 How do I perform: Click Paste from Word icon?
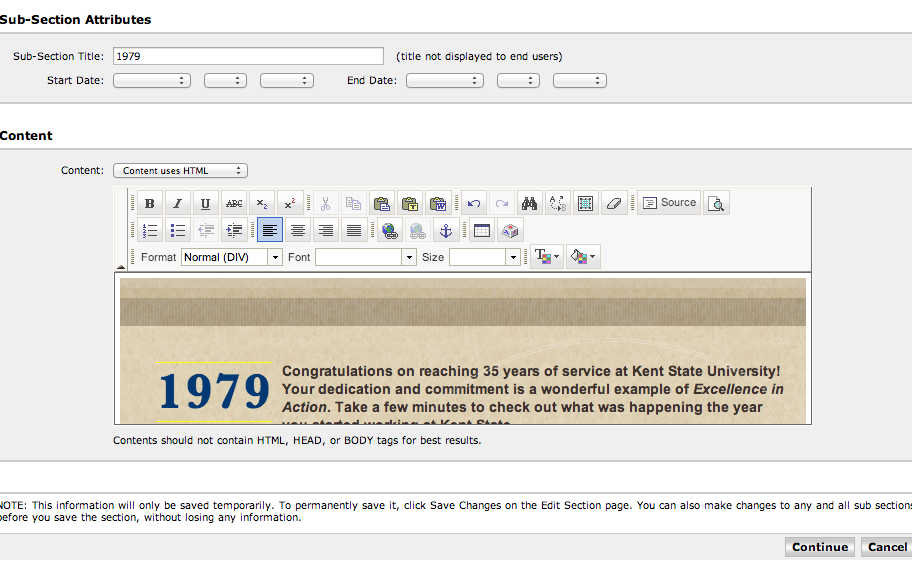(x=437, y=203)
